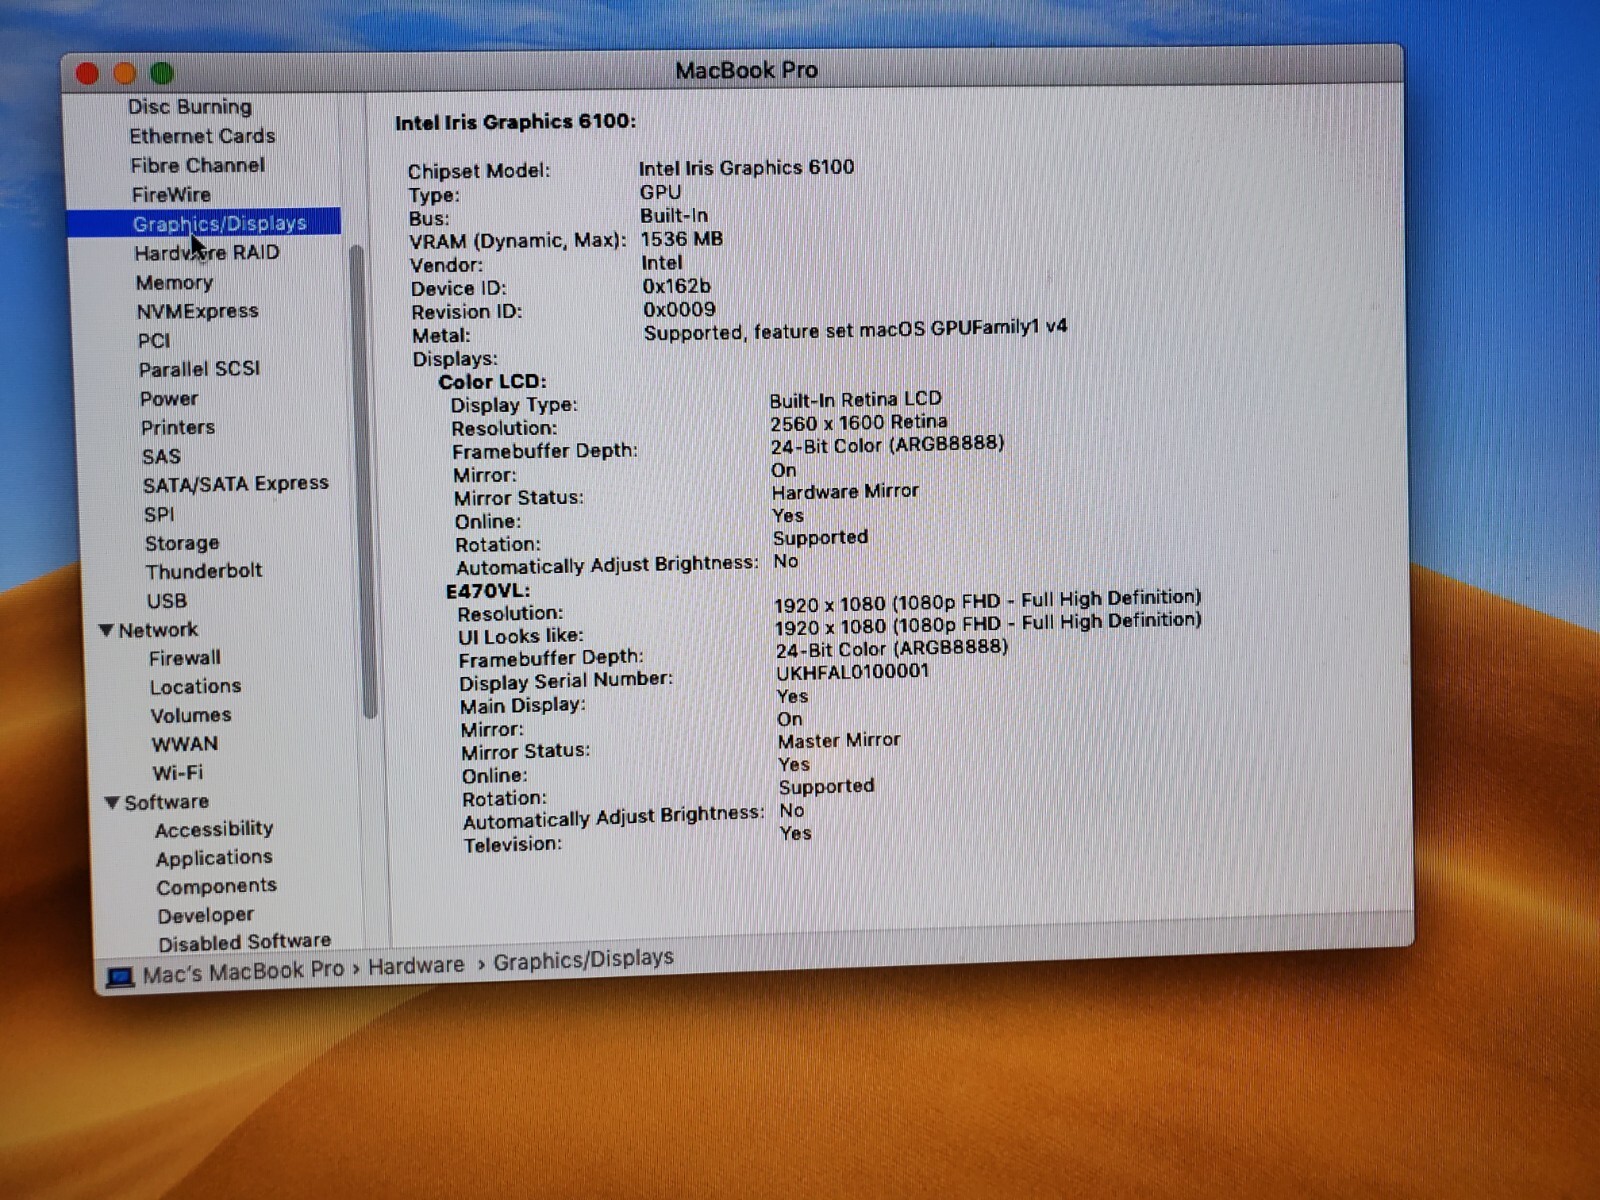Click the Display Serial Number label
1600x1200 pixels.
pos(566,681)
